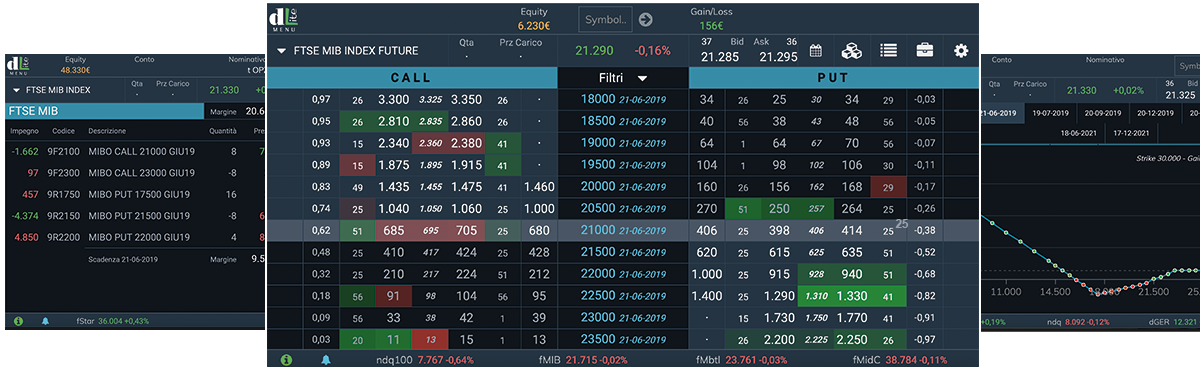Click call ask price 2.380 in red cell
Image resolution: width=1200 pixels, height=370 pixels.
[467, 143]
